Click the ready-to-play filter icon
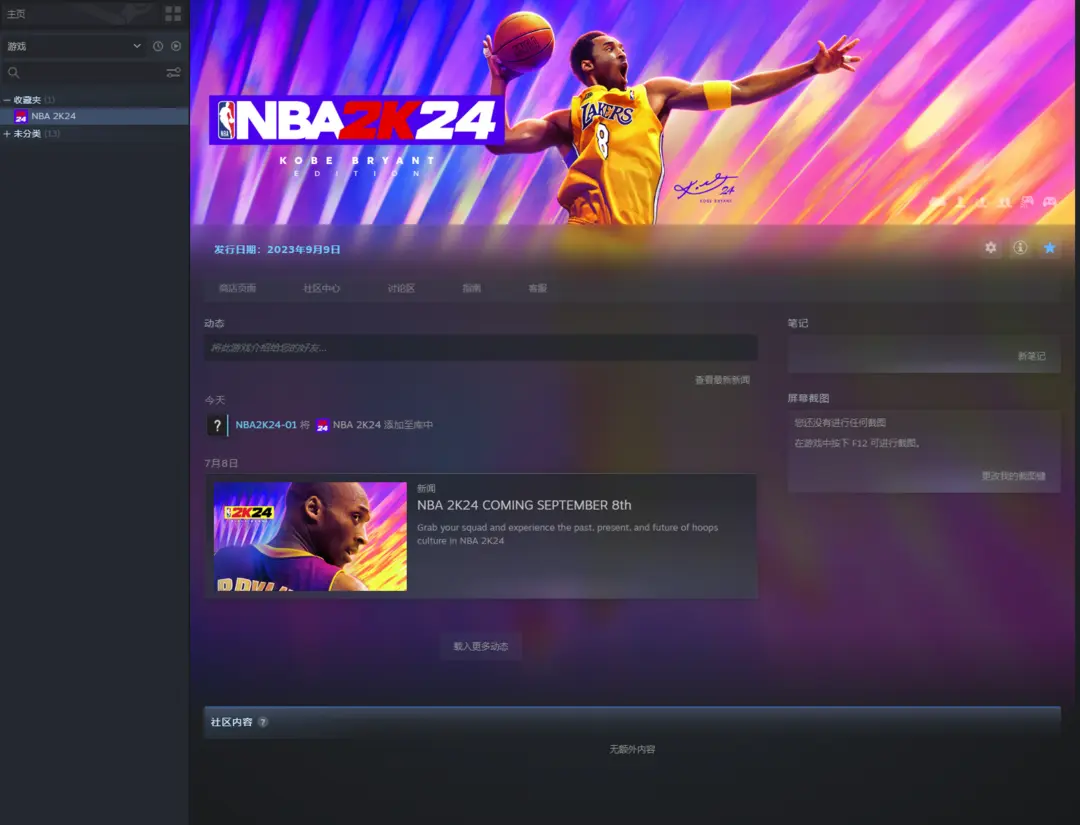The width and height of the screenshot is (1080, 825). click(176, 46)
